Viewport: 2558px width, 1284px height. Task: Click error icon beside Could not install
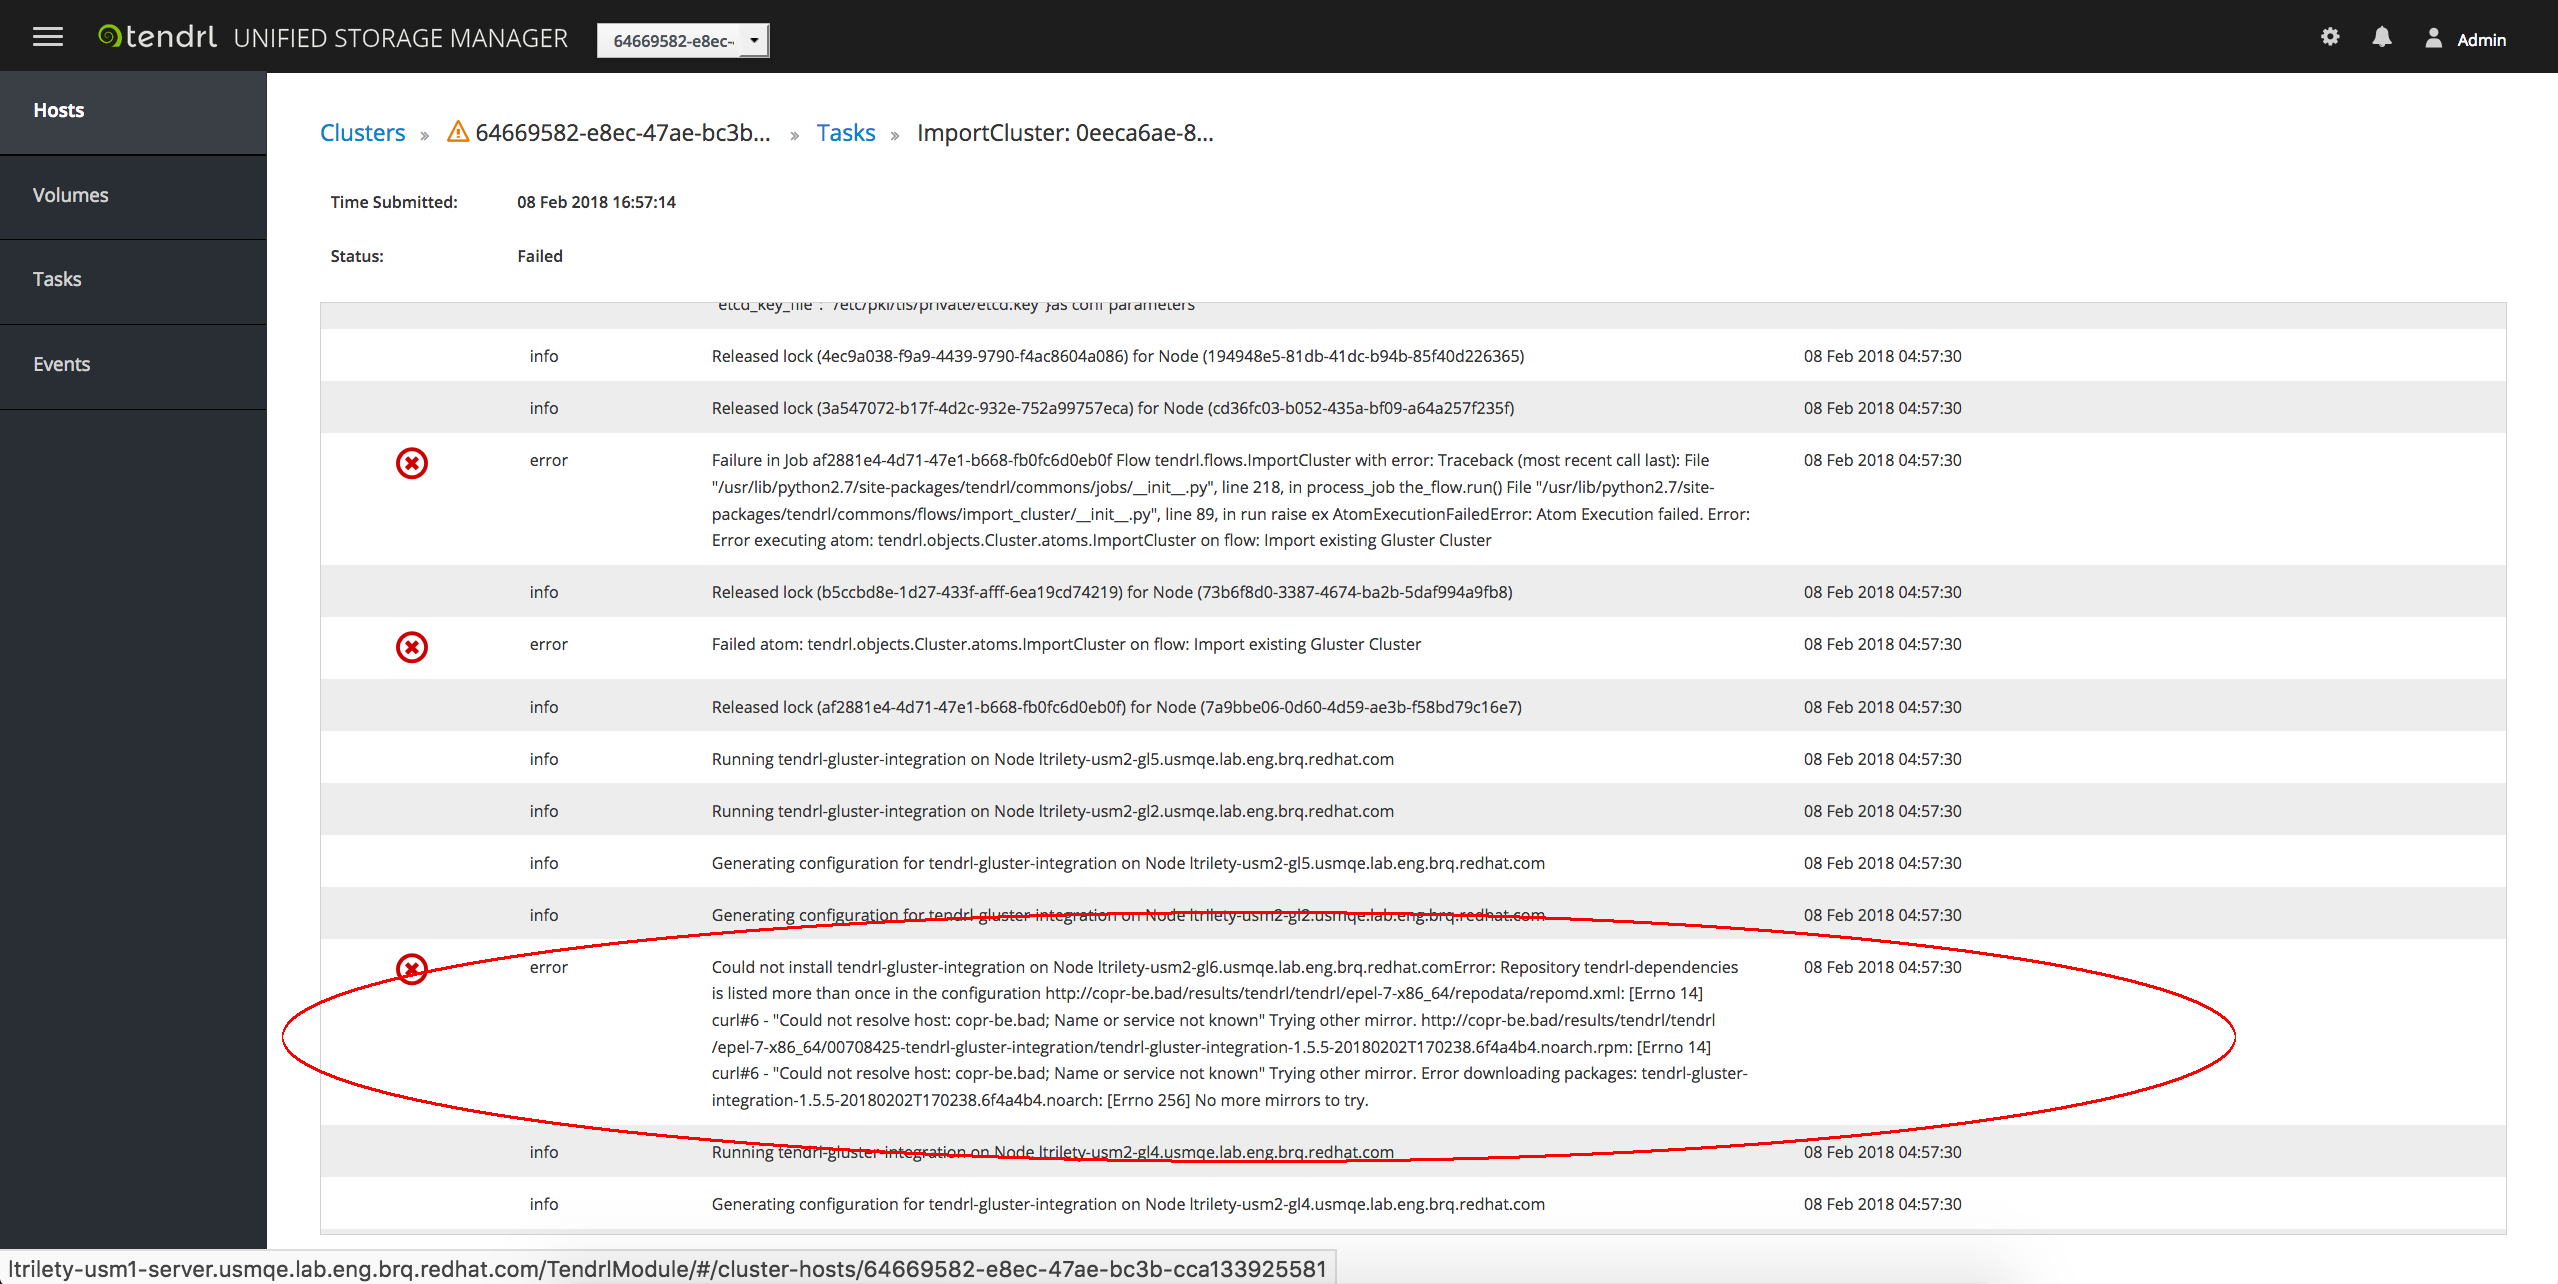412,969
